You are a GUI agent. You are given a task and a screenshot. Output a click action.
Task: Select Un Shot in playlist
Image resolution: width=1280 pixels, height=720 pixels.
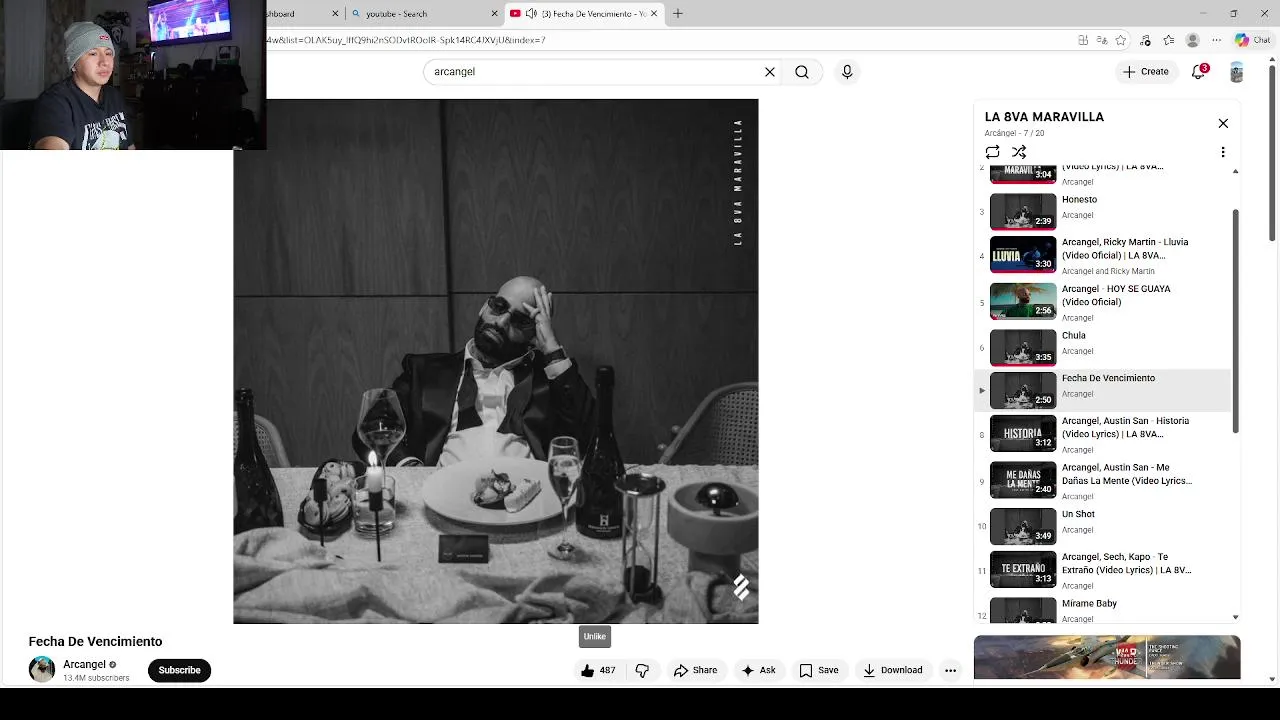(x=1104, y=525)
